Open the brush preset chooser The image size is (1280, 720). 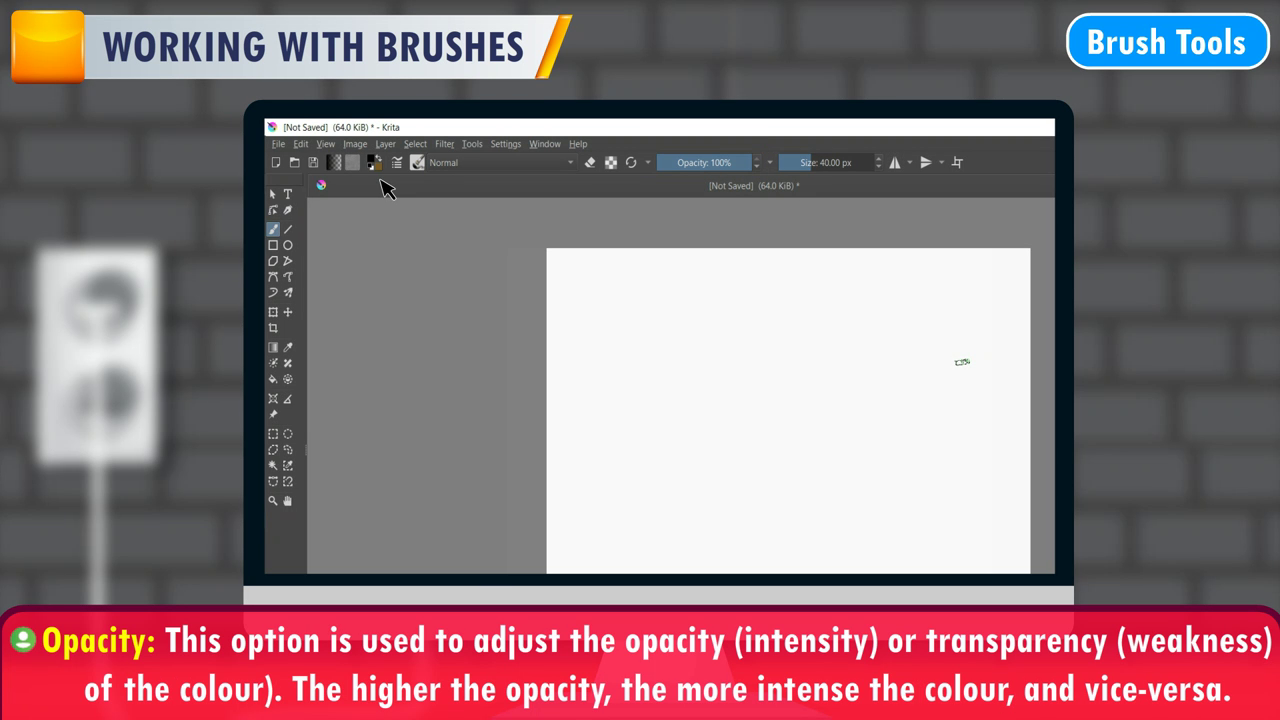pos(417,163)
